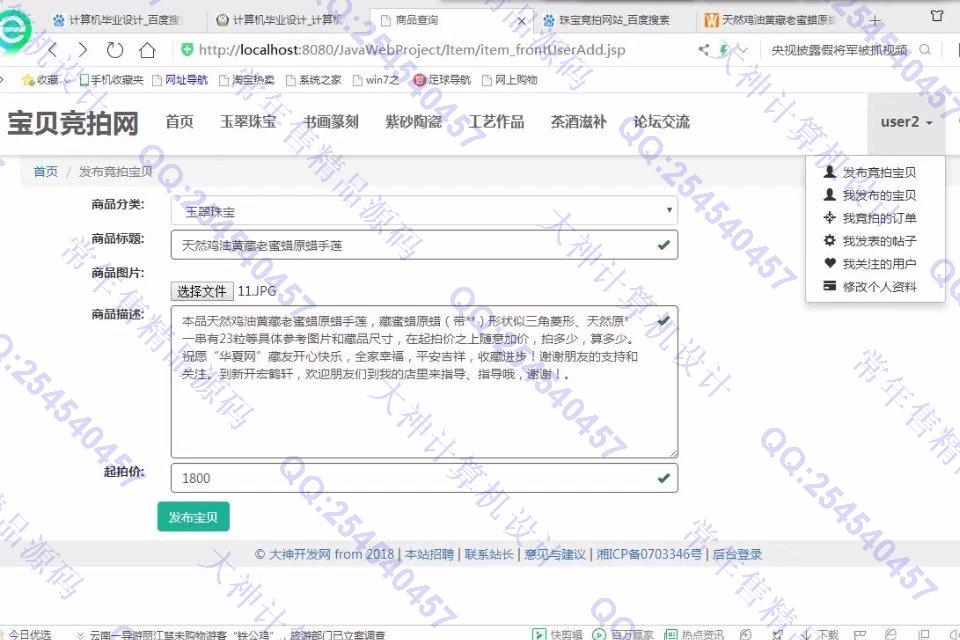Click the 央视披露假将军被抓视频 search box
Viewport: 960px width, 640px height.
[839, 50]
